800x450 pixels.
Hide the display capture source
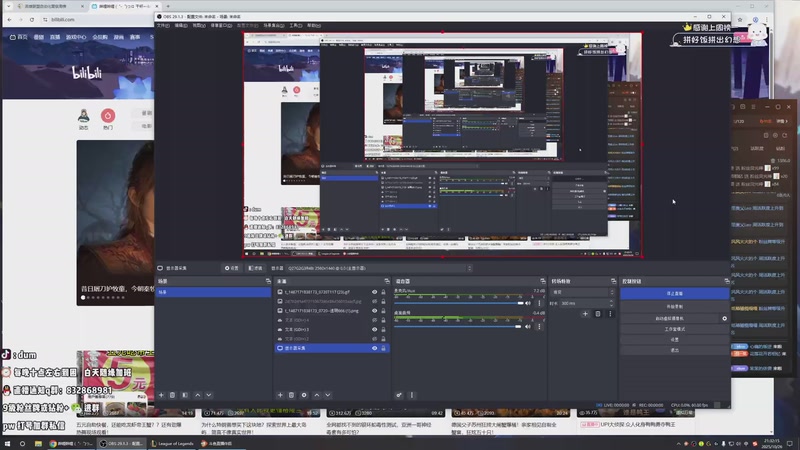[x=374, y=347]
